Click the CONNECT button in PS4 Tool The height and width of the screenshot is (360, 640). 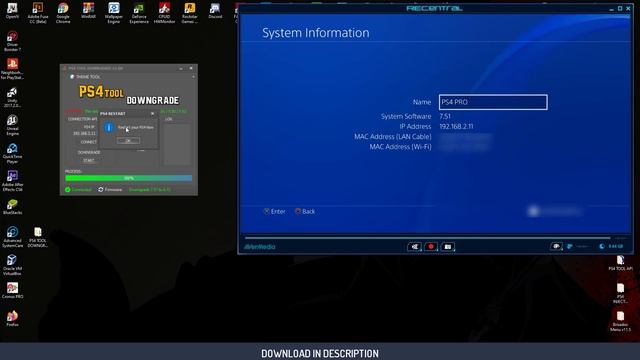point(89,142)
